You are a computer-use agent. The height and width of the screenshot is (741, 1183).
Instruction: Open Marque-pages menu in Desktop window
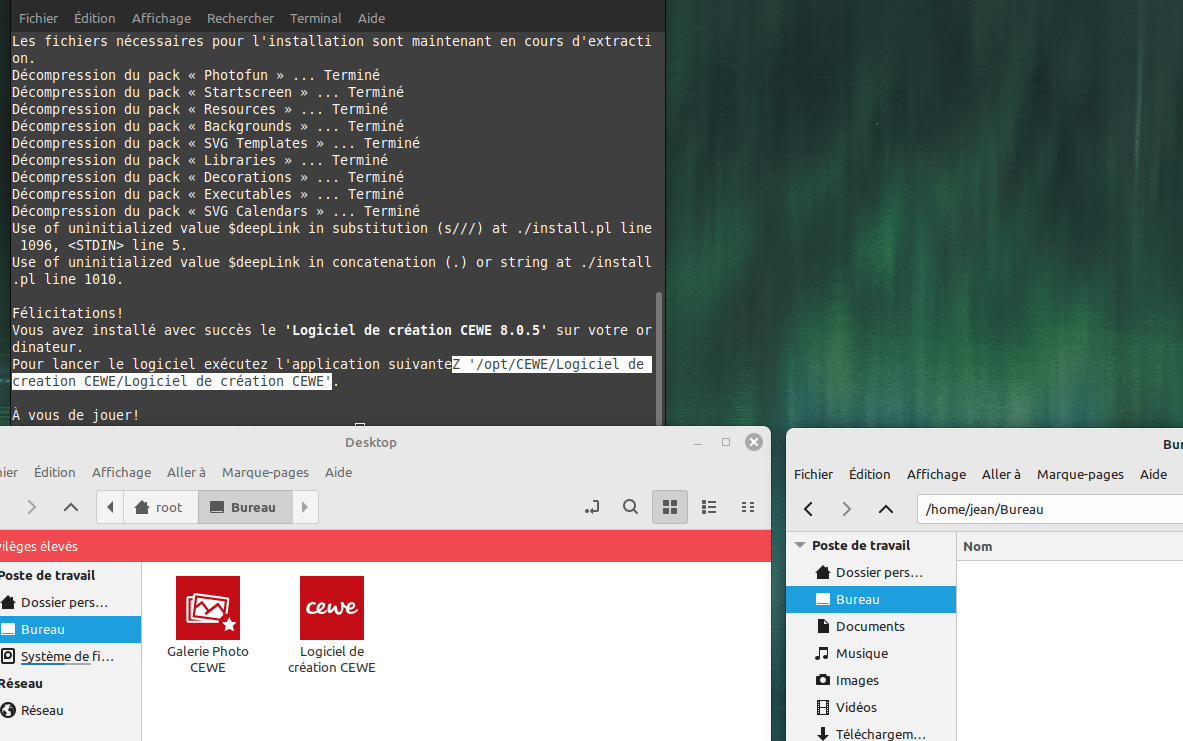pyautogui.click(x=265, y=472)
